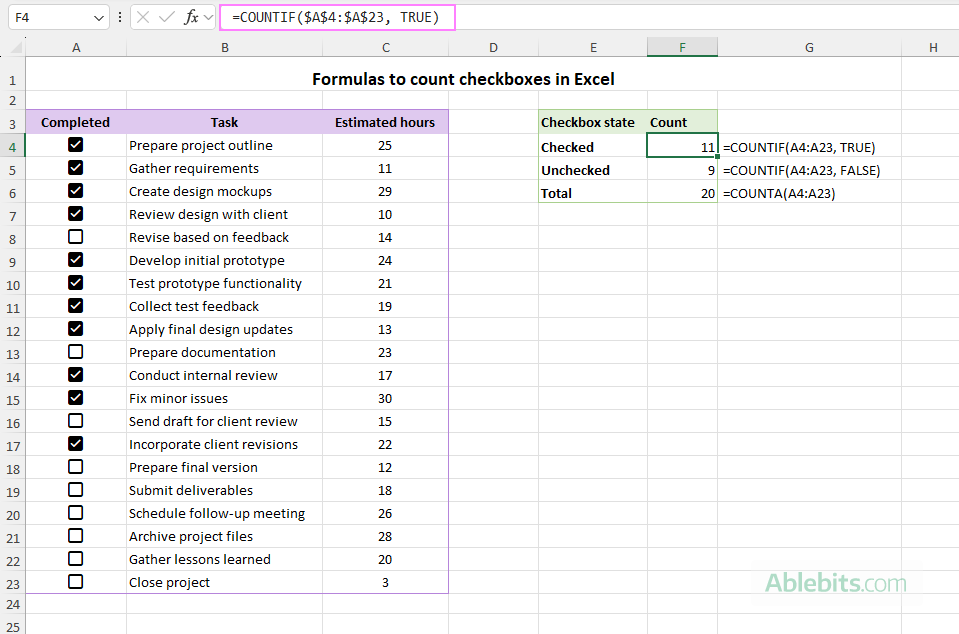
Task: Open the Name Box dropdown arrow
Action: coord(97,17)
